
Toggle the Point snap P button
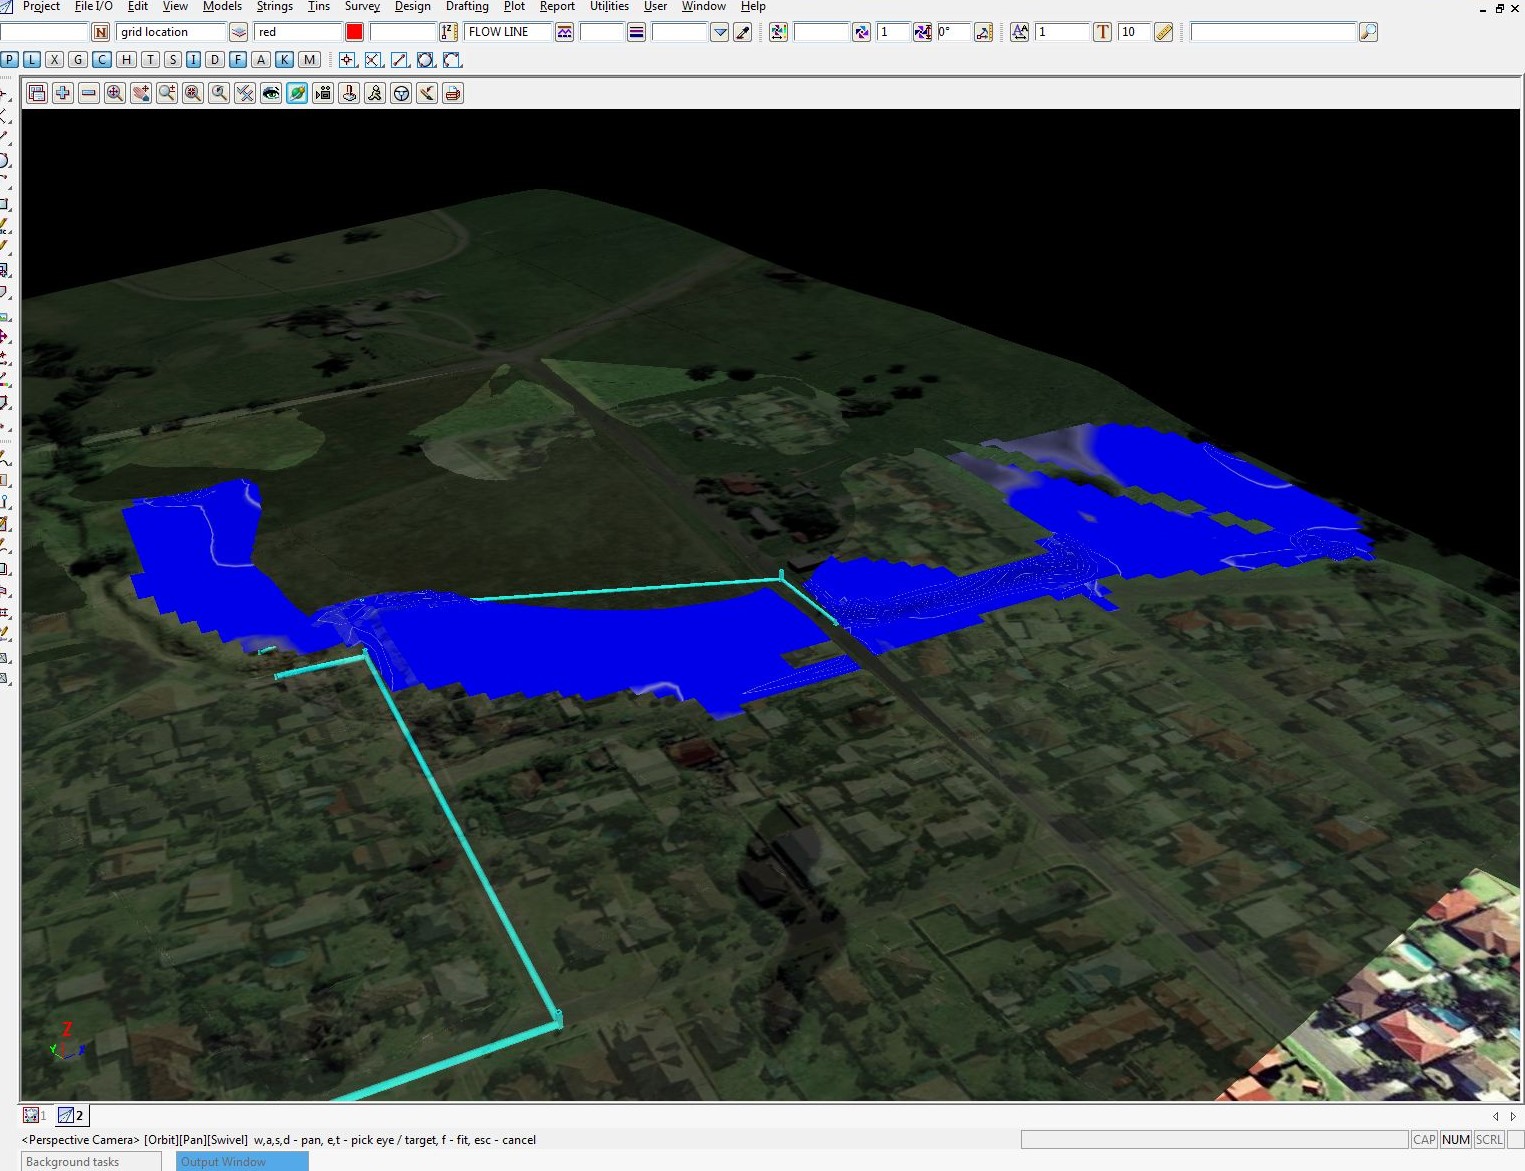[10, 60]
